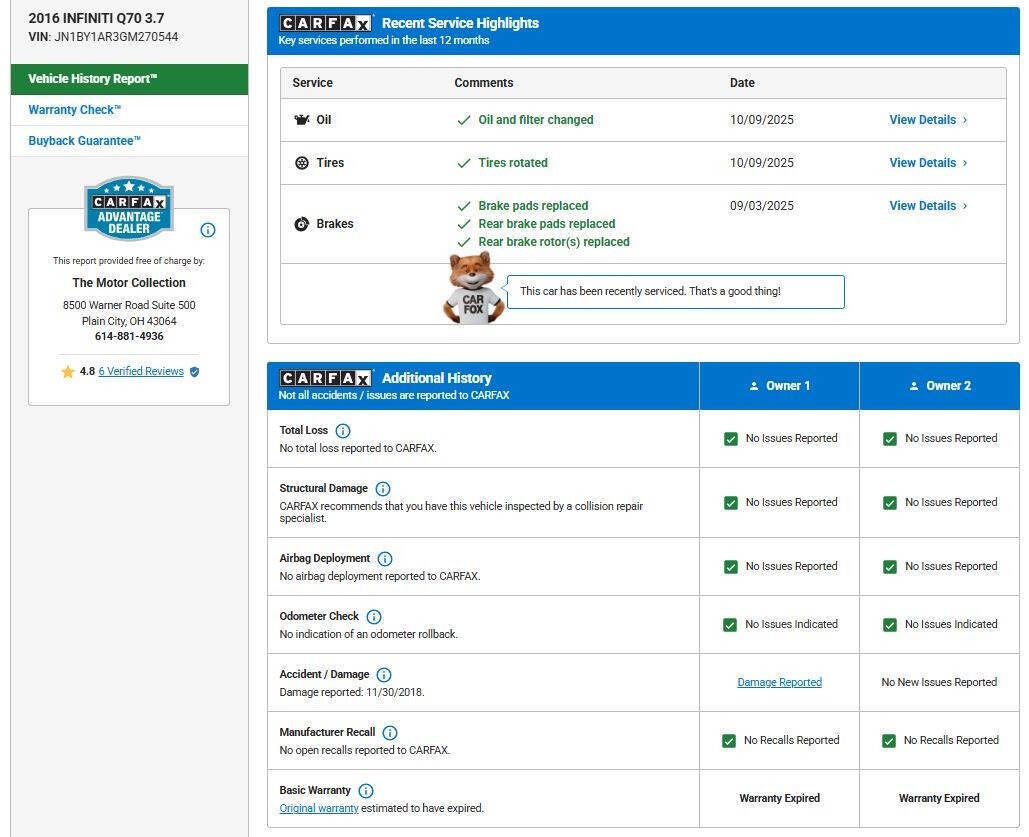Viewport: 1029px width, 837px height.
Task: Open the 6 Verified Reviews link
Action: coord(141,371)
